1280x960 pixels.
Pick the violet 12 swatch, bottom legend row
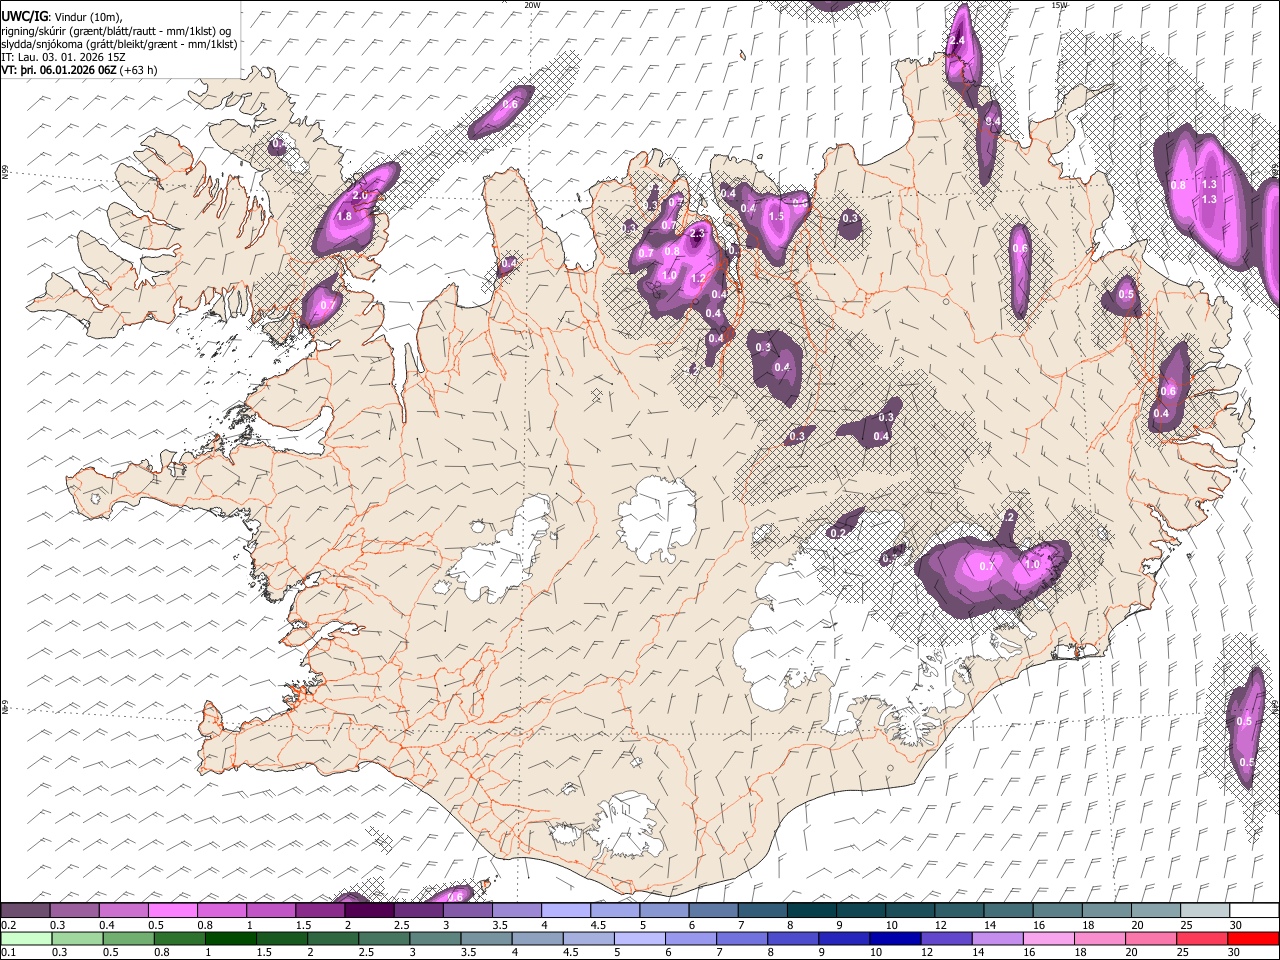[946, 938]
